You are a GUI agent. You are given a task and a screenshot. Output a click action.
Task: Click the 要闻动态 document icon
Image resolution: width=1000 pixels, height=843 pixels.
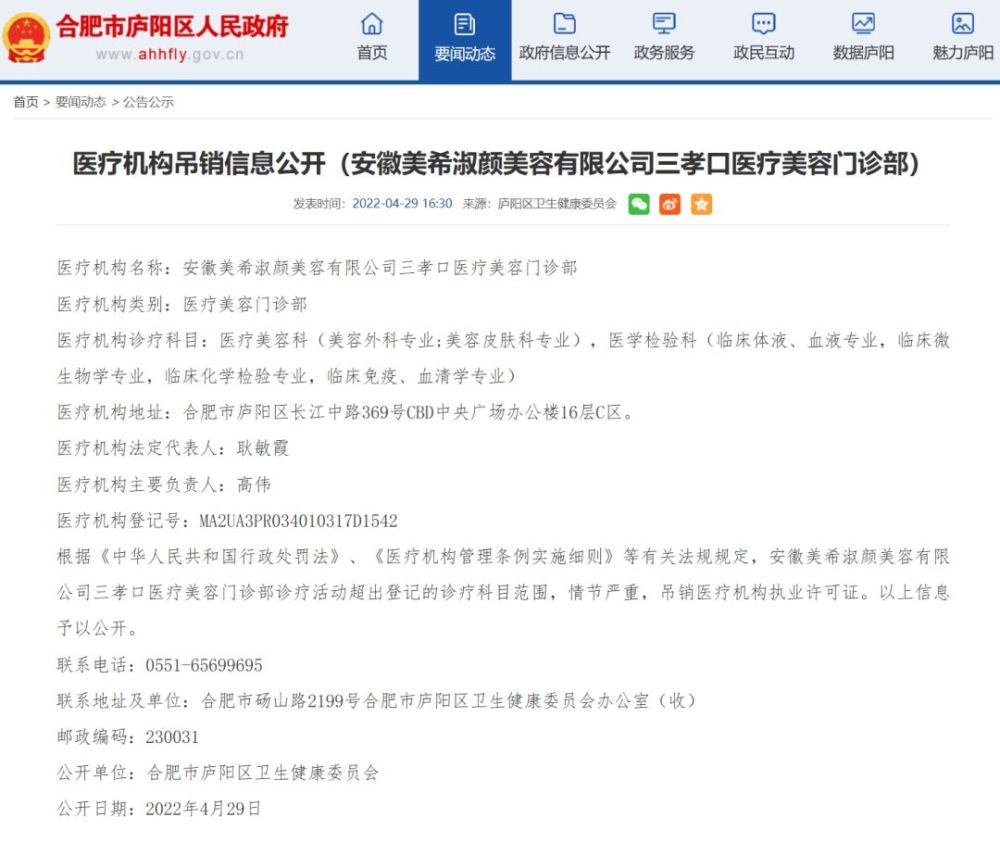(x=464, y=25)
